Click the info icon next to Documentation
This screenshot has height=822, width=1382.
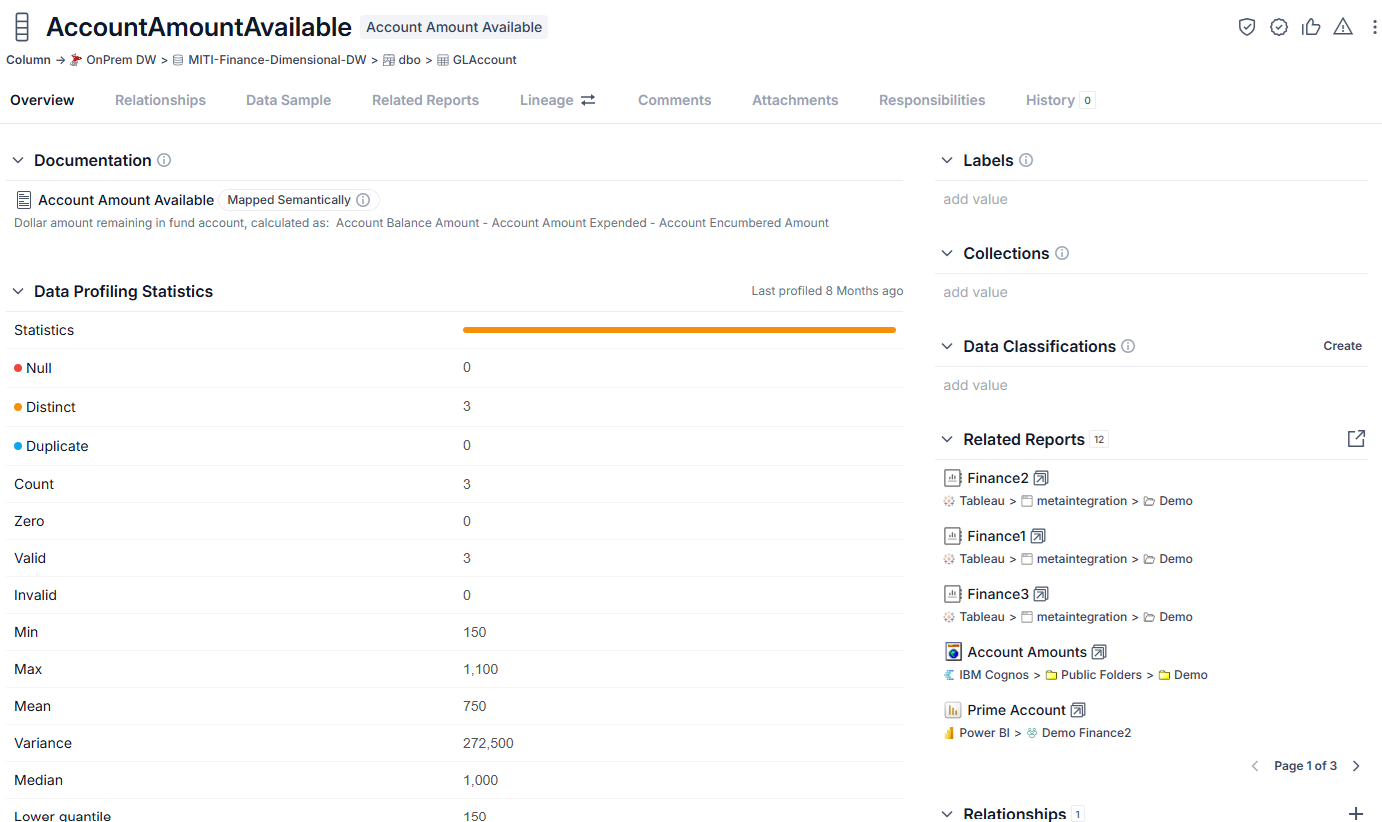(164, 160)
